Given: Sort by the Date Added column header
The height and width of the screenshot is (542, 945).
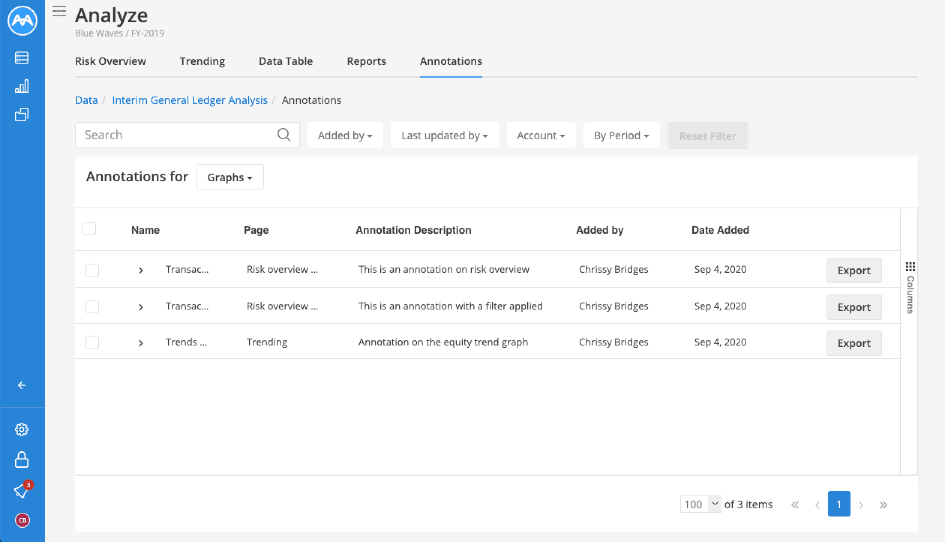Looking at the screenshot, I should pos(720,230).
